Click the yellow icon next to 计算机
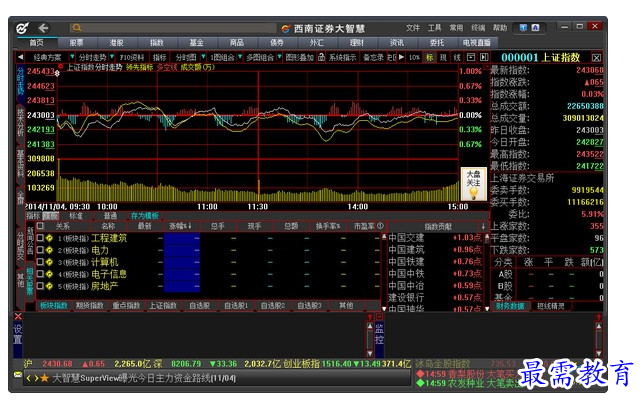642x405 pixels. coord(49,262)
